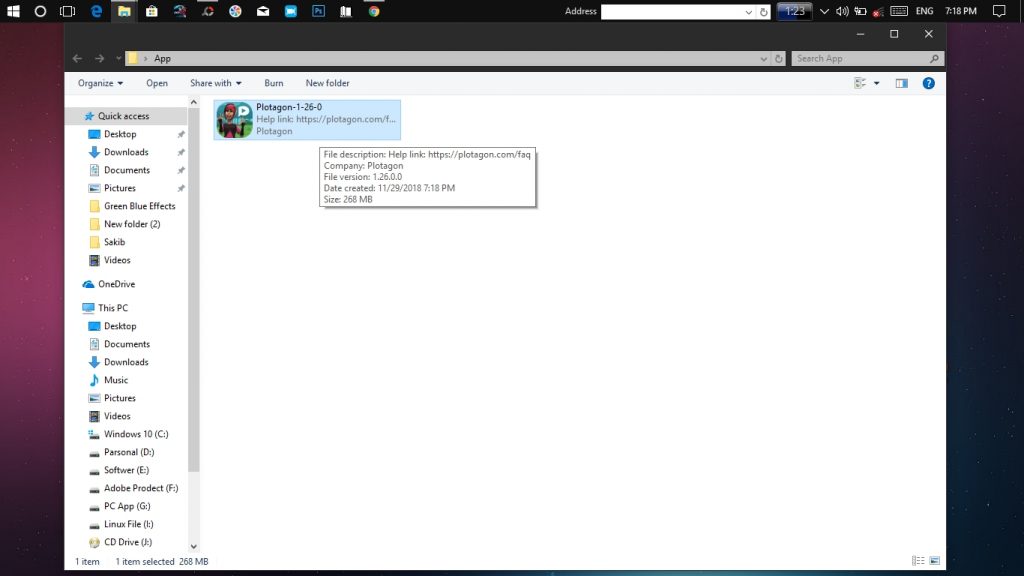Open CD Drive (J:)

pyautogui.click(x=127, y=542)
